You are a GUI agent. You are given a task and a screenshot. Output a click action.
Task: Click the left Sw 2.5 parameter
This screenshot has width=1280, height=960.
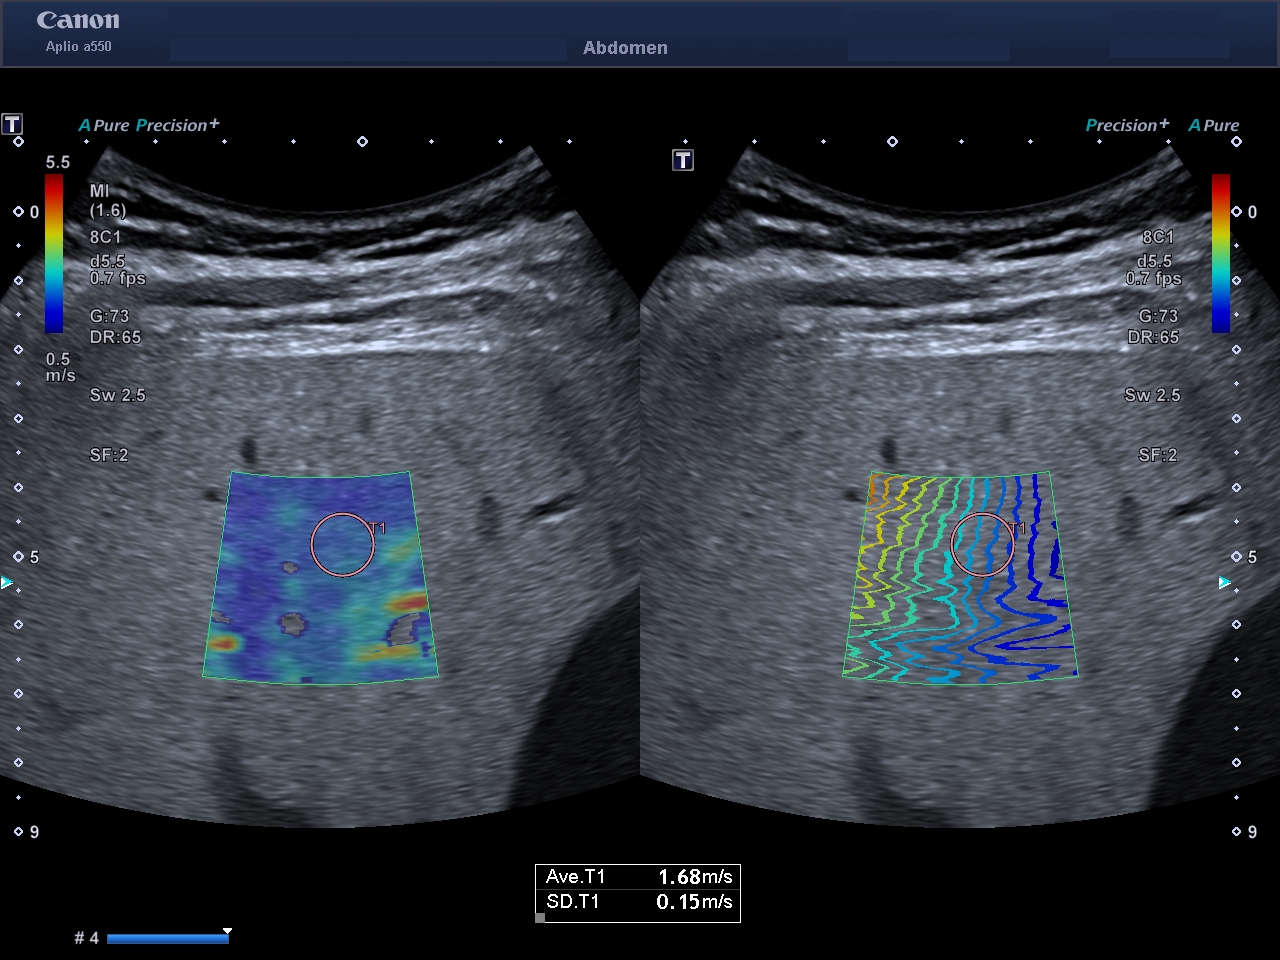click(x=118, y=395)
